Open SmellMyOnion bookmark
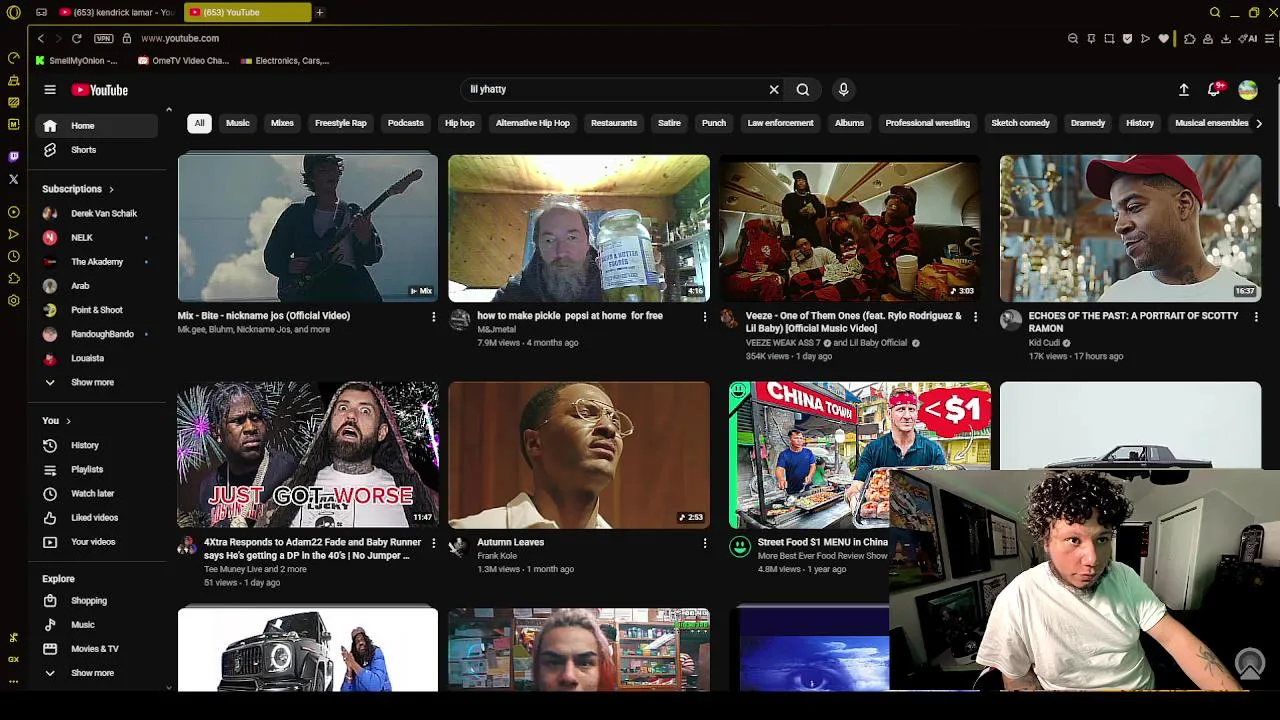1280x720 pixels. [77, 61]
